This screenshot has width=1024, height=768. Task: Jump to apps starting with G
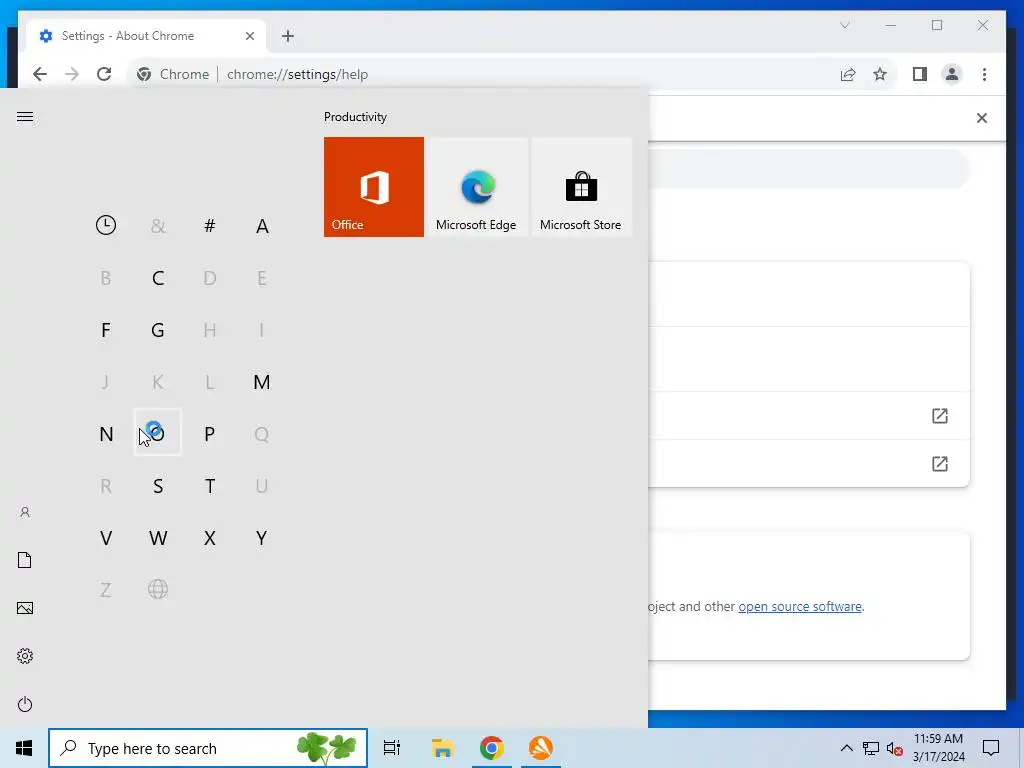[158, 330]
